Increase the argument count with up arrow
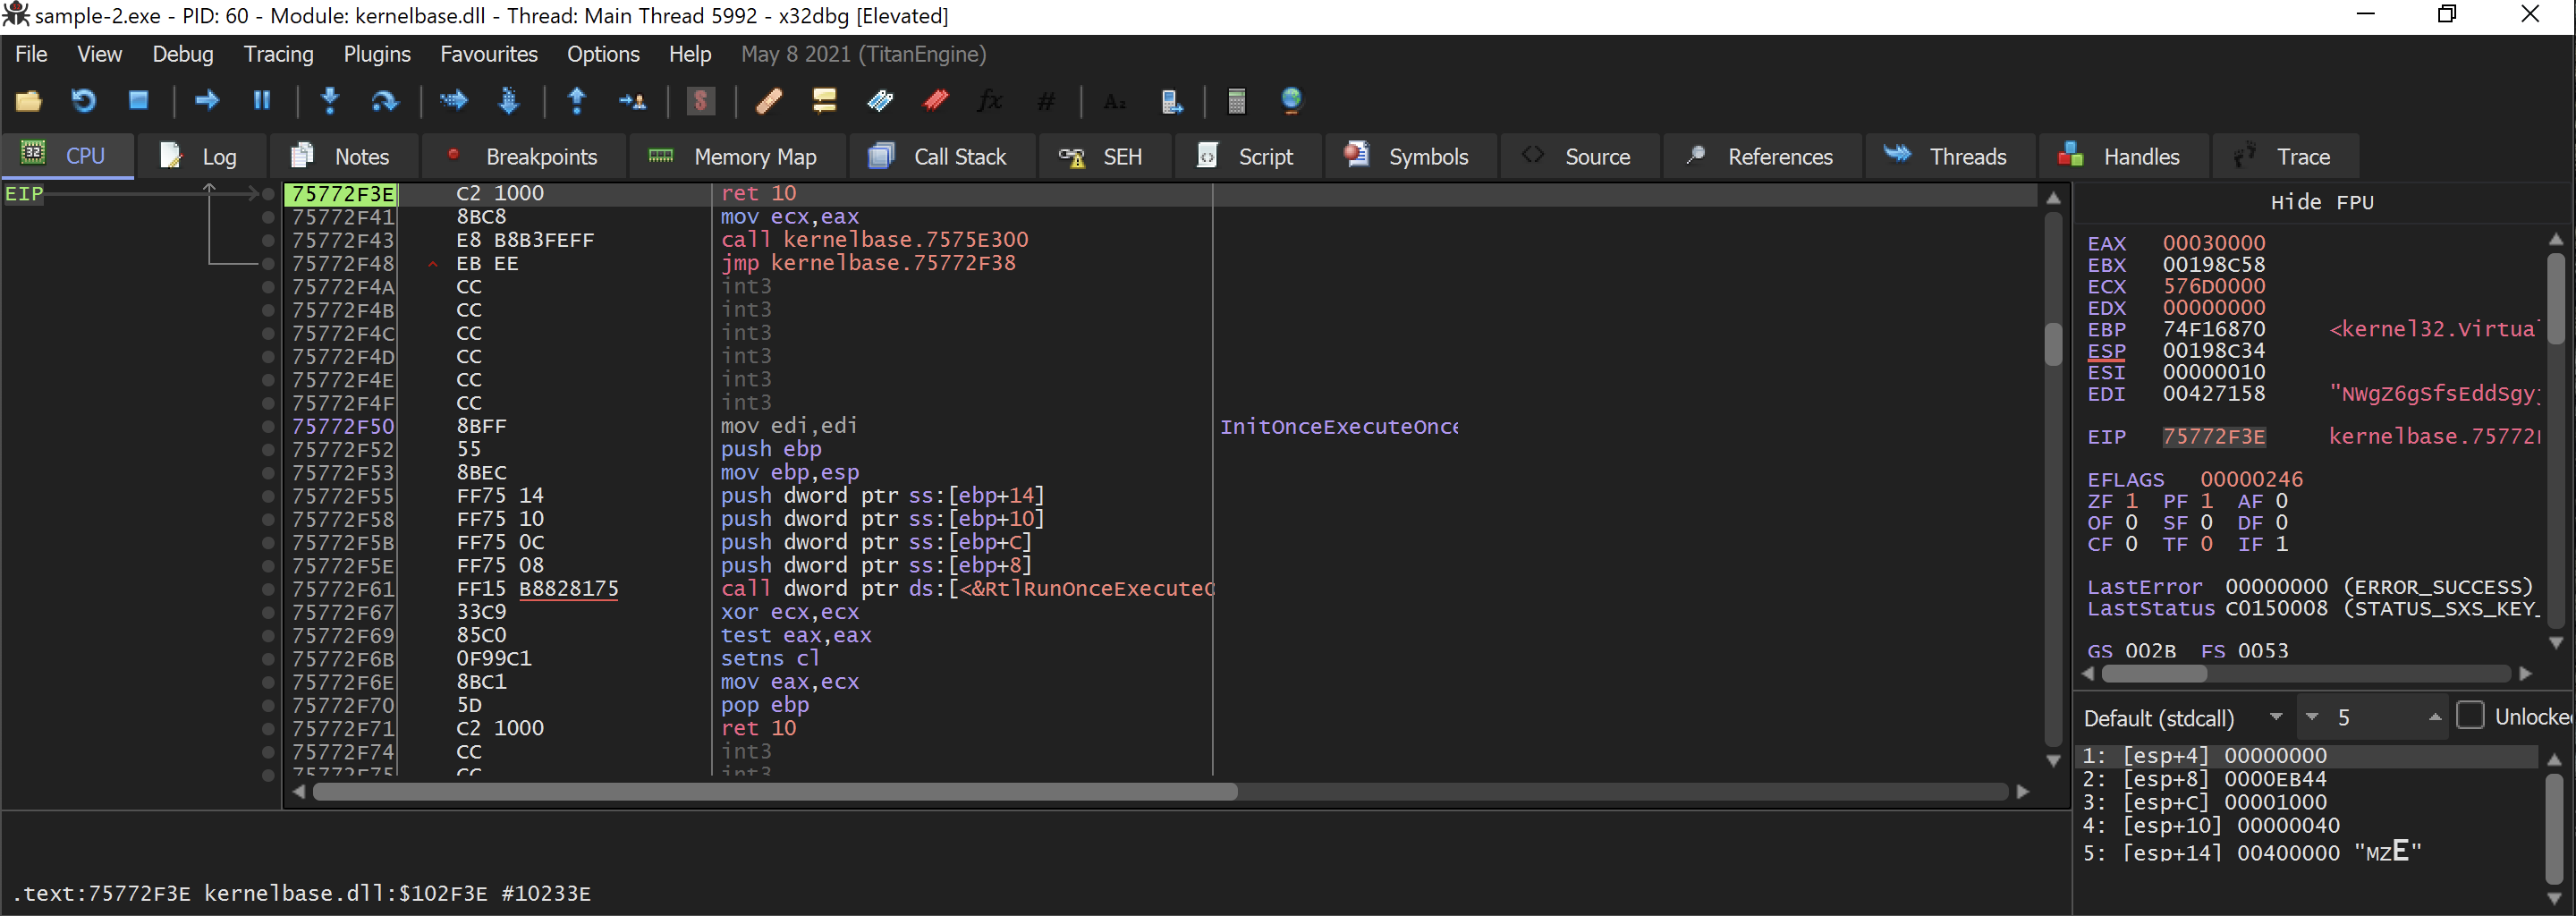This screenshot has height=916, width=2576. (2435, 718)
